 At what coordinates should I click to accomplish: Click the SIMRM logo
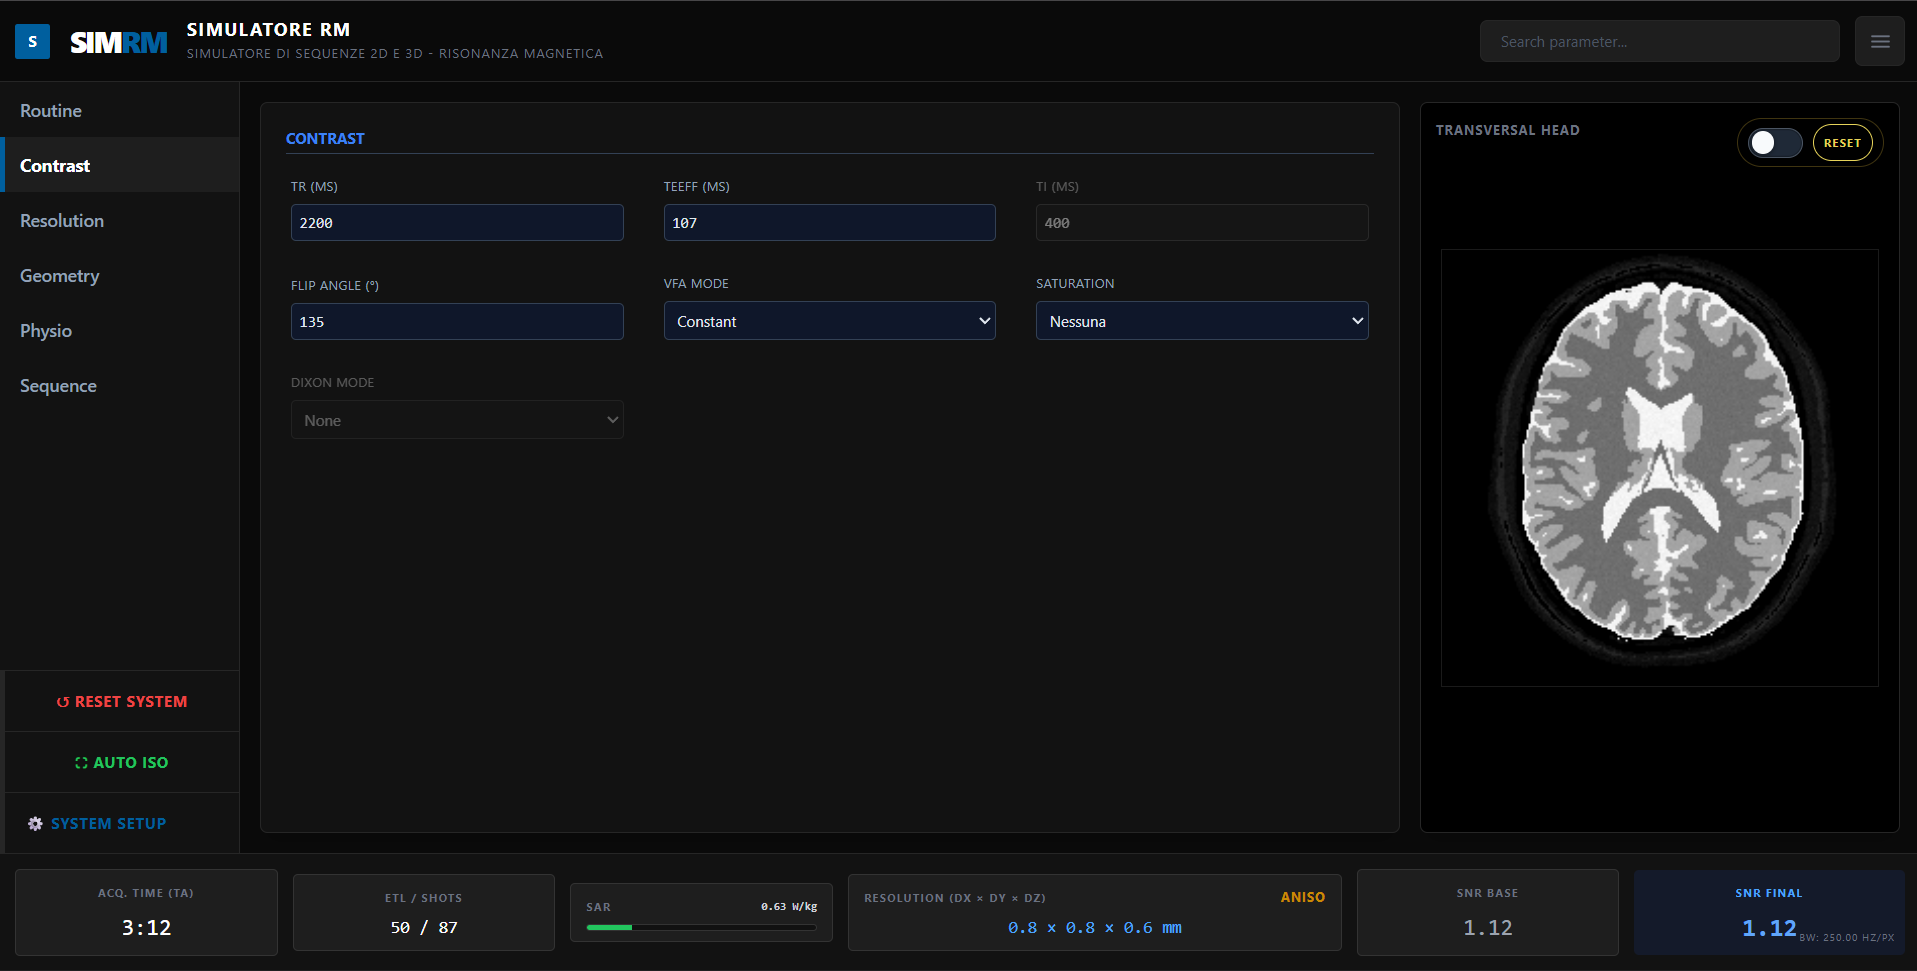[118, 42]
